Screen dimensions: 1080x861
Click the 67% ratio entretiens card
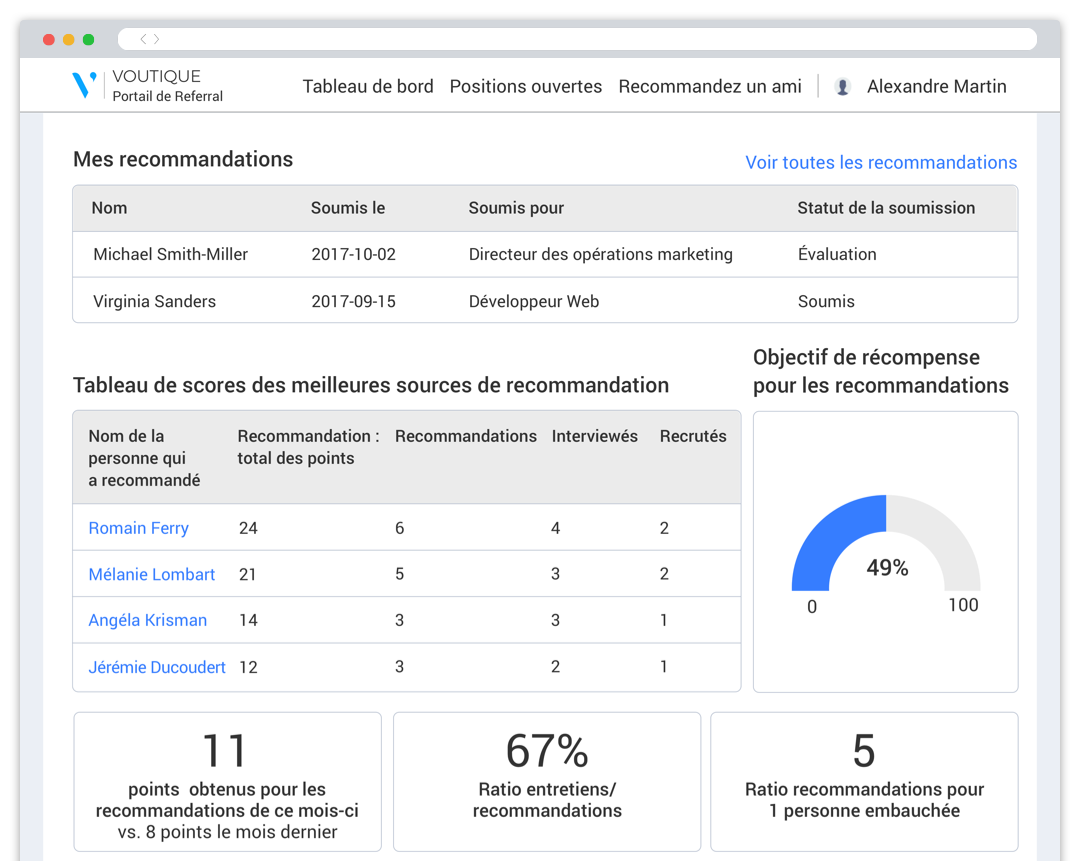(x=547, y=782)
